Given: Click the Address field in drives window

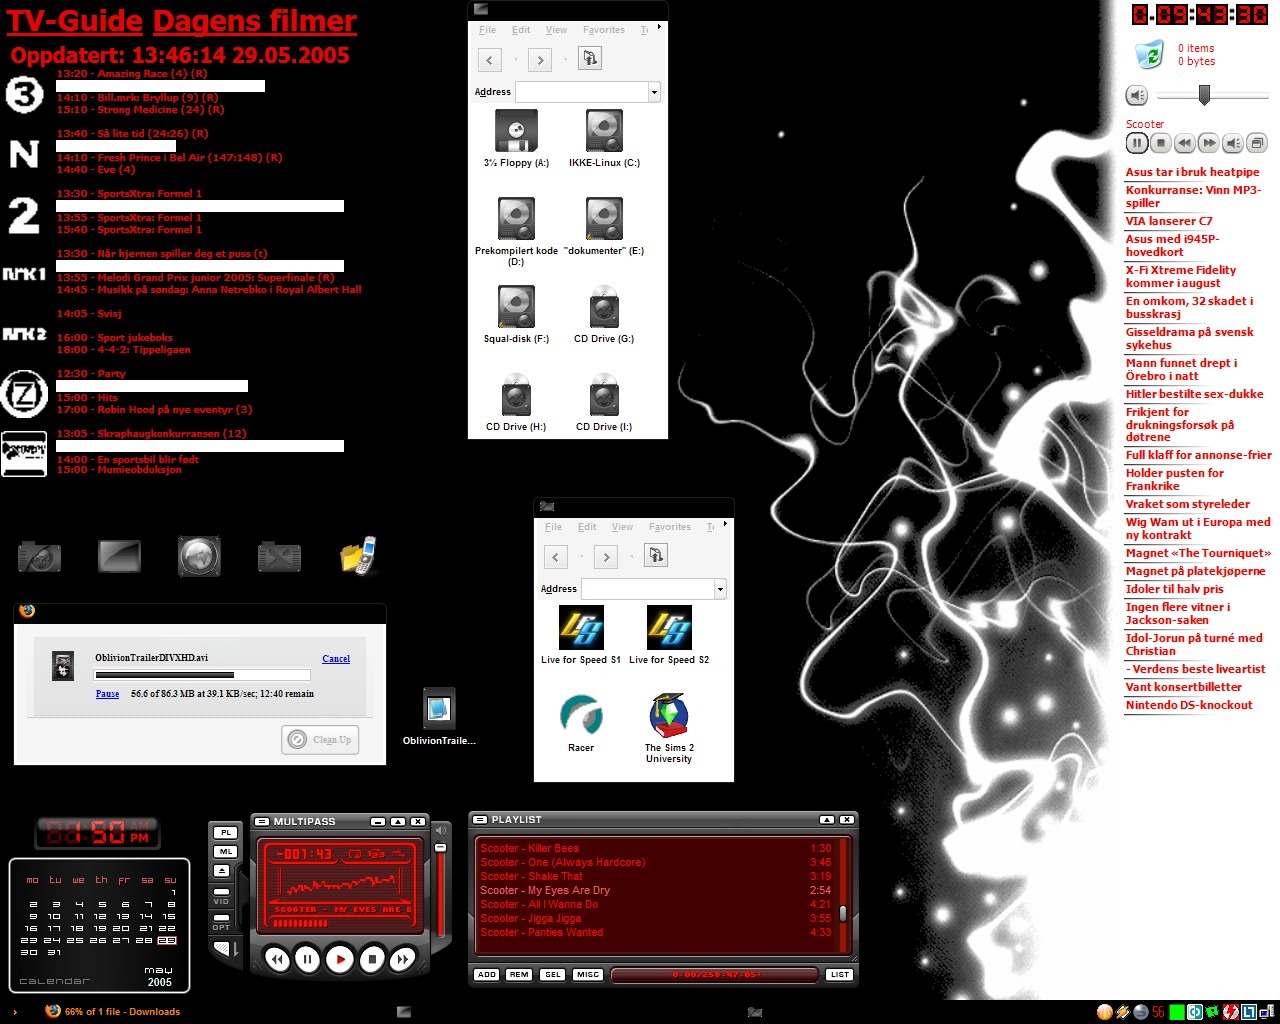Looking at the screenshot, I should click(x=582, y=92).
